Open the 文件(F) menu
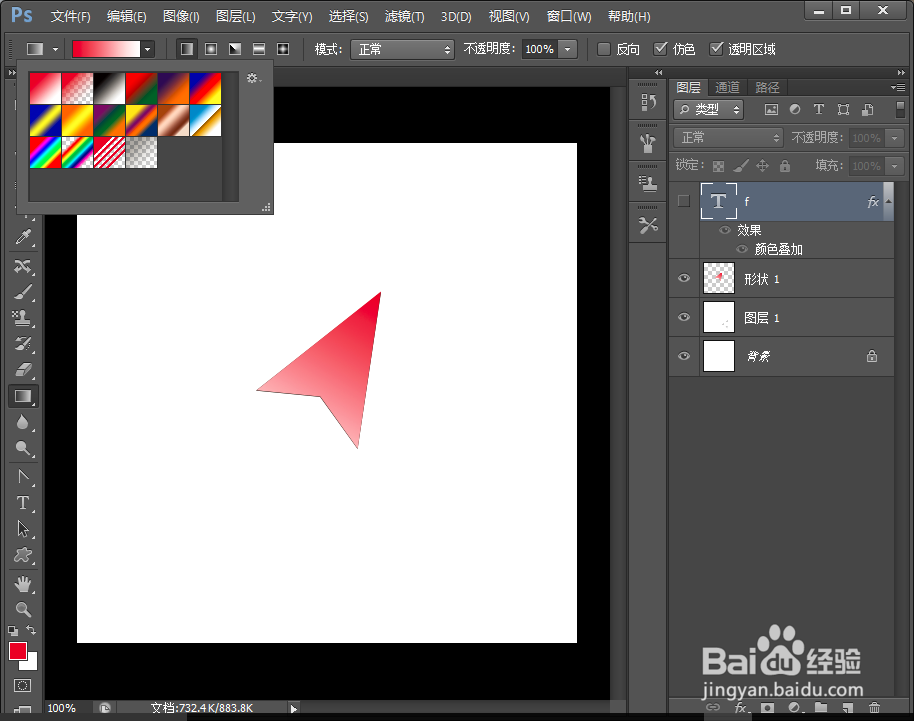Viewport: 914px width, 721px height. 71,16
